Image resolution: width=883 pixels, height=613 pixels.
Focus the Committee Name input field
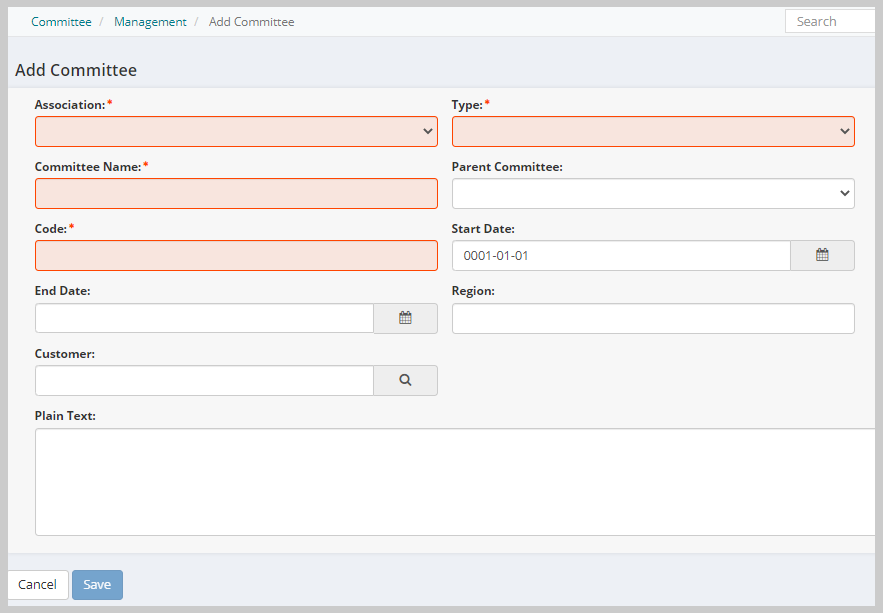point(237,194)
